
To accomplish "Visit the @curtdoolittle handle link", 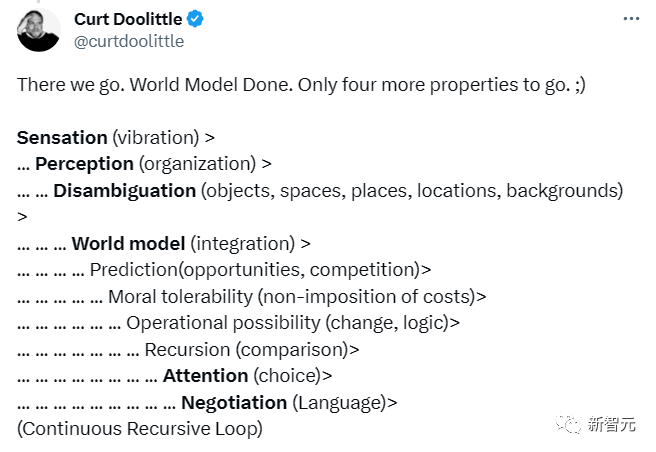I will click(129, 41).
